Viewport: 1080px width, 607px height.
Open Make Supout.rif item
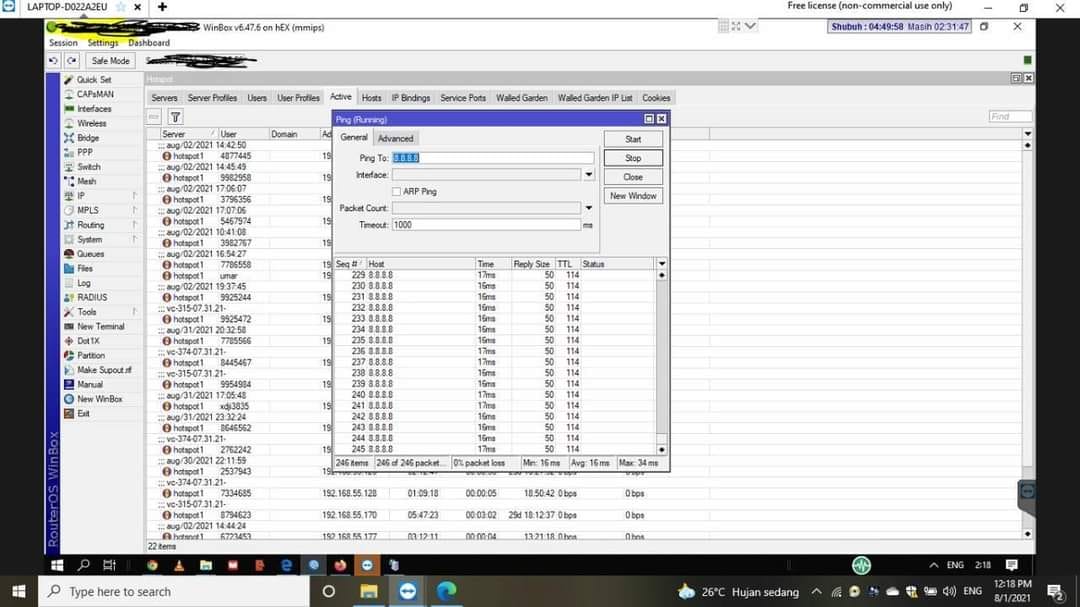point(104,370)
